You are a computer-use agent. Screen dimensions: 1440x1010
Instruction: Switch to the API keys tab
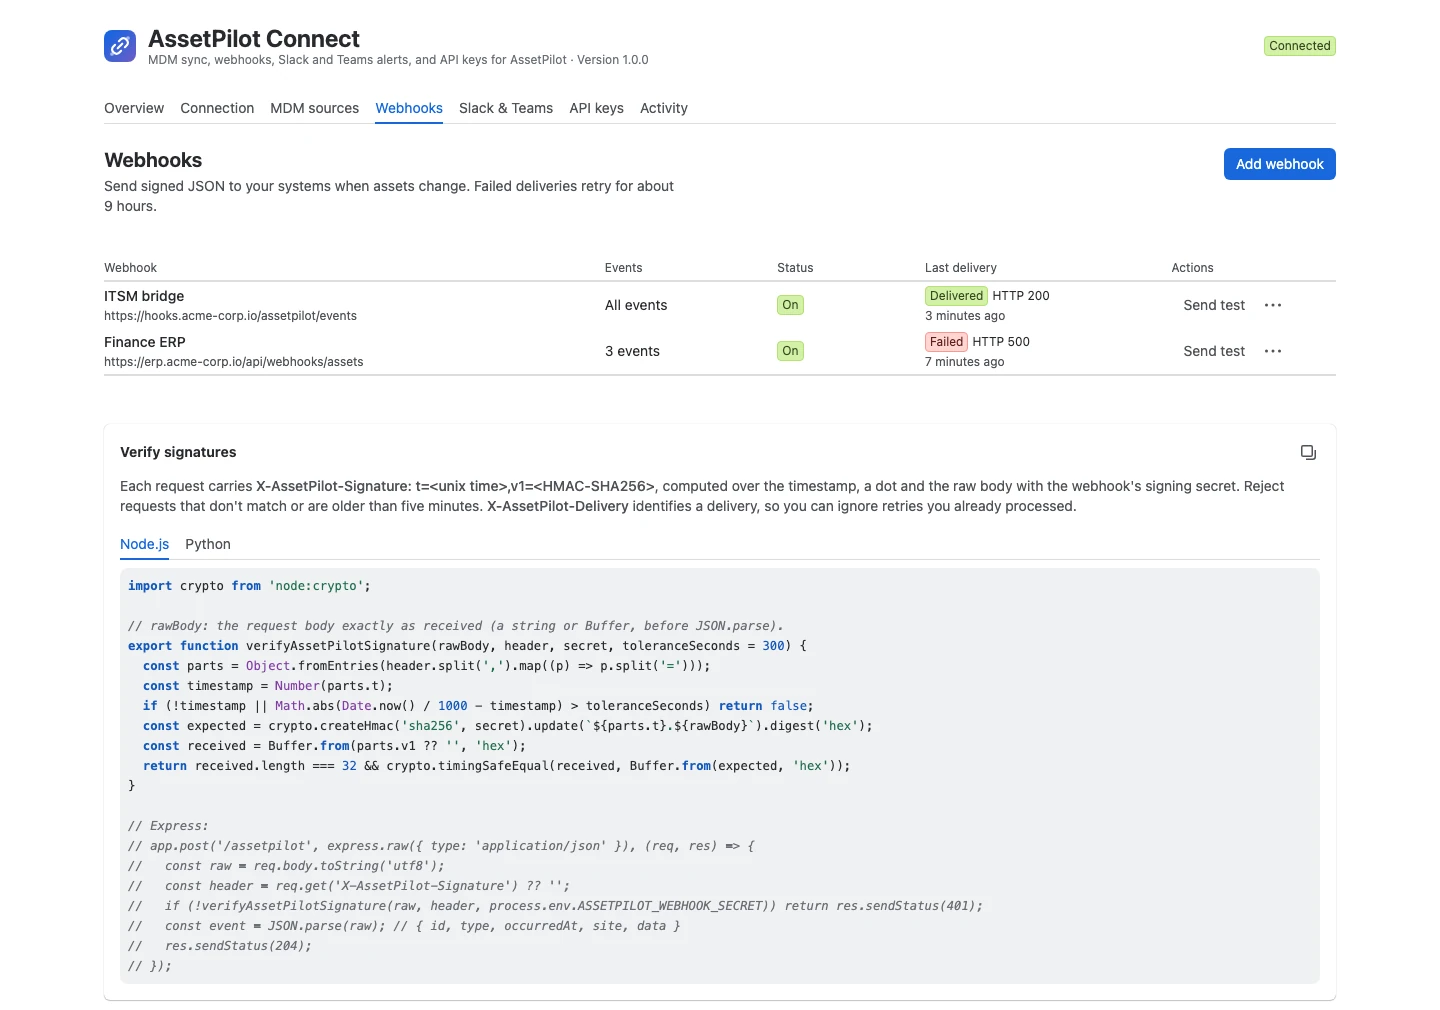click(x=596, y=108)
